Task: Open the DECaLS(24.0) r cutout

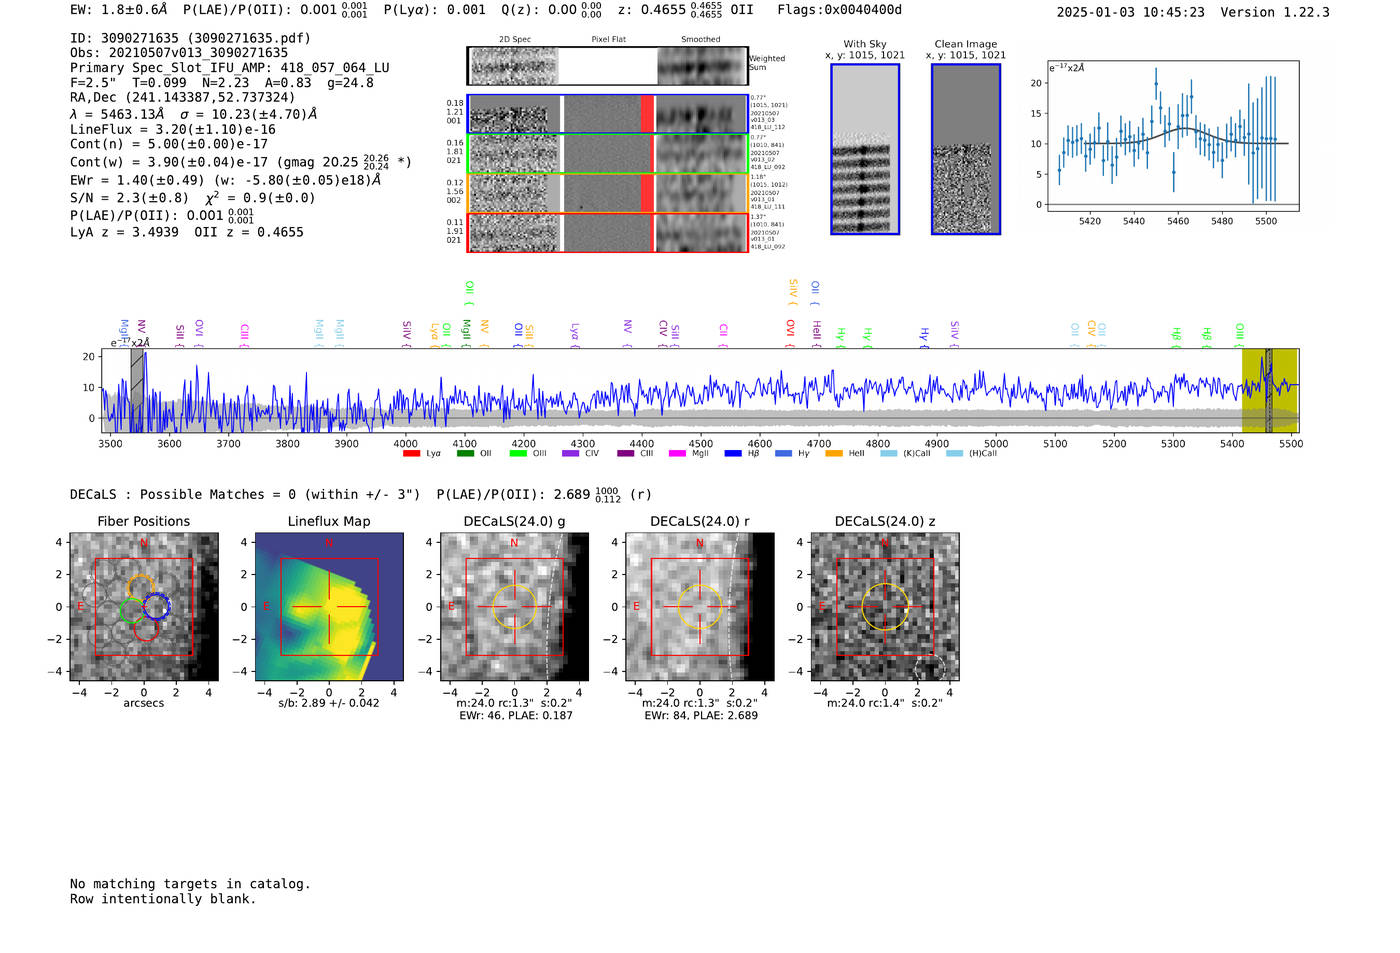Action: [700, 606]
